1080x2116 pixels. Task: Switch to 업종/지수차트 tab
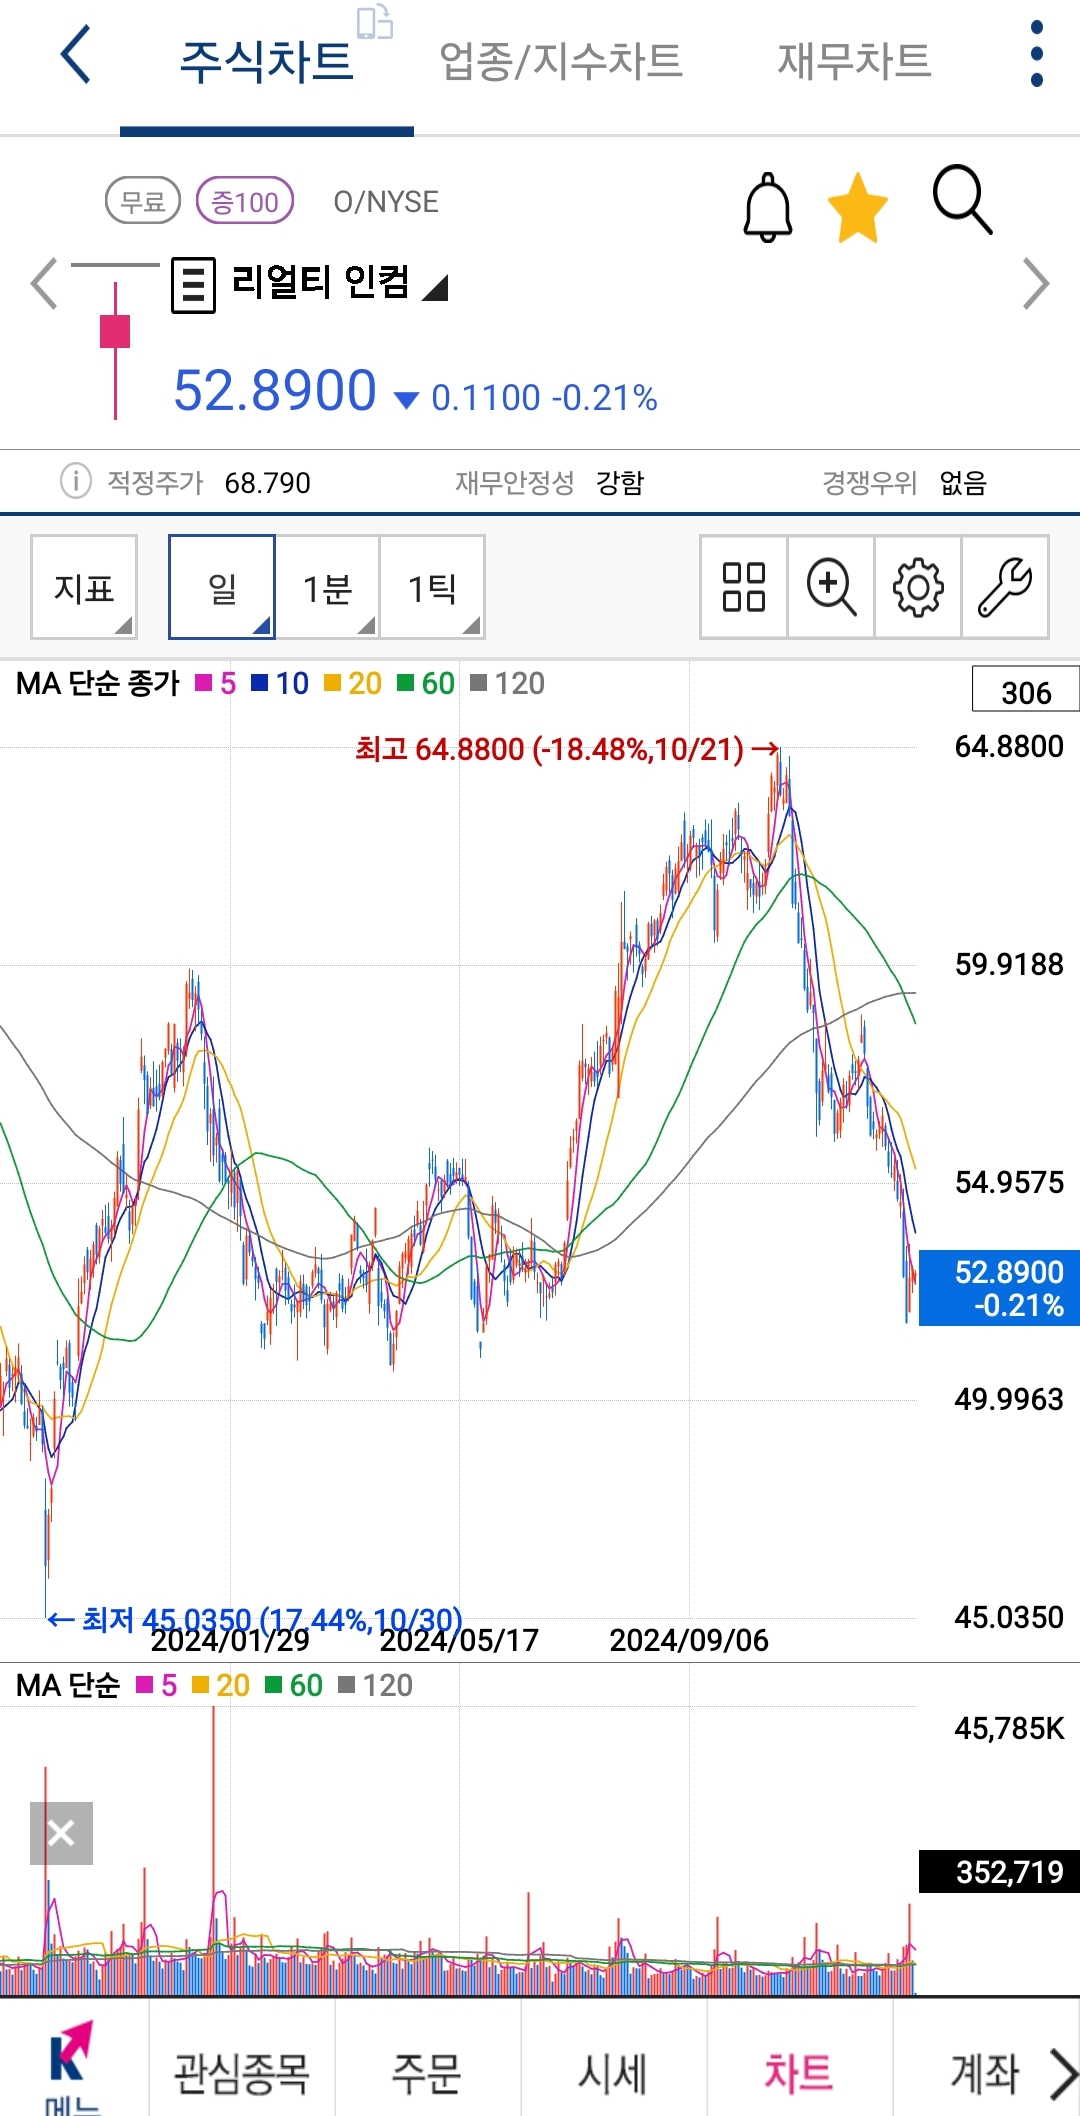[561, 62]
